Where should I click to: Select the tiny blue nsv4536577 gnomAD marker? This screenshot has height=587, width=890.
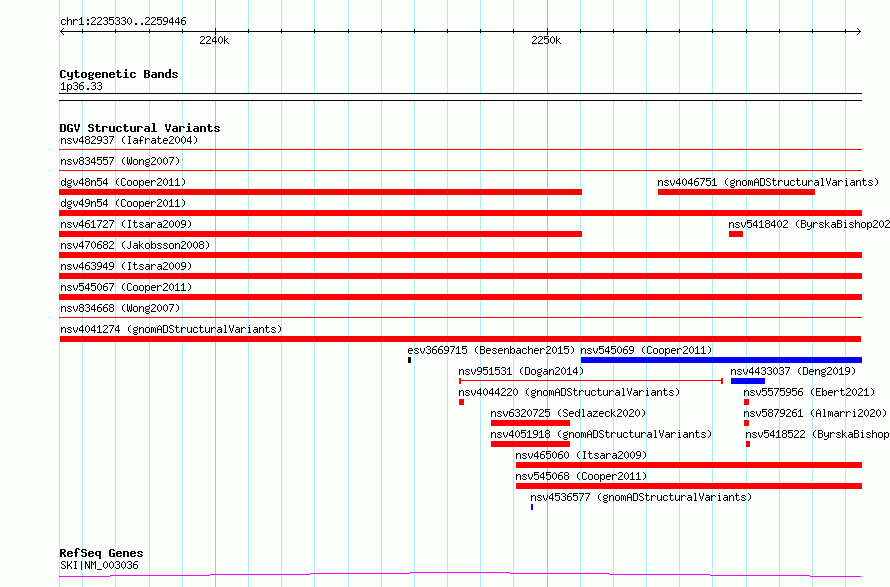(x=532, y=507)
